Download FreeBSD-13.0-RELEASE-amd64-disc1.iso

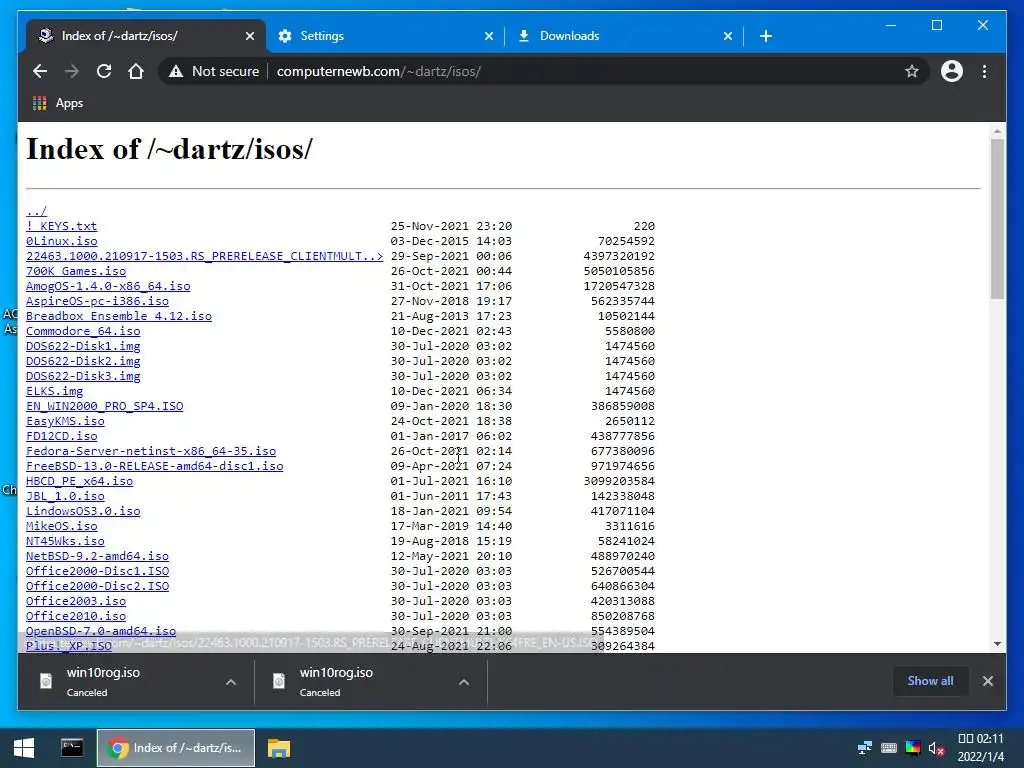tap(155, 466)
